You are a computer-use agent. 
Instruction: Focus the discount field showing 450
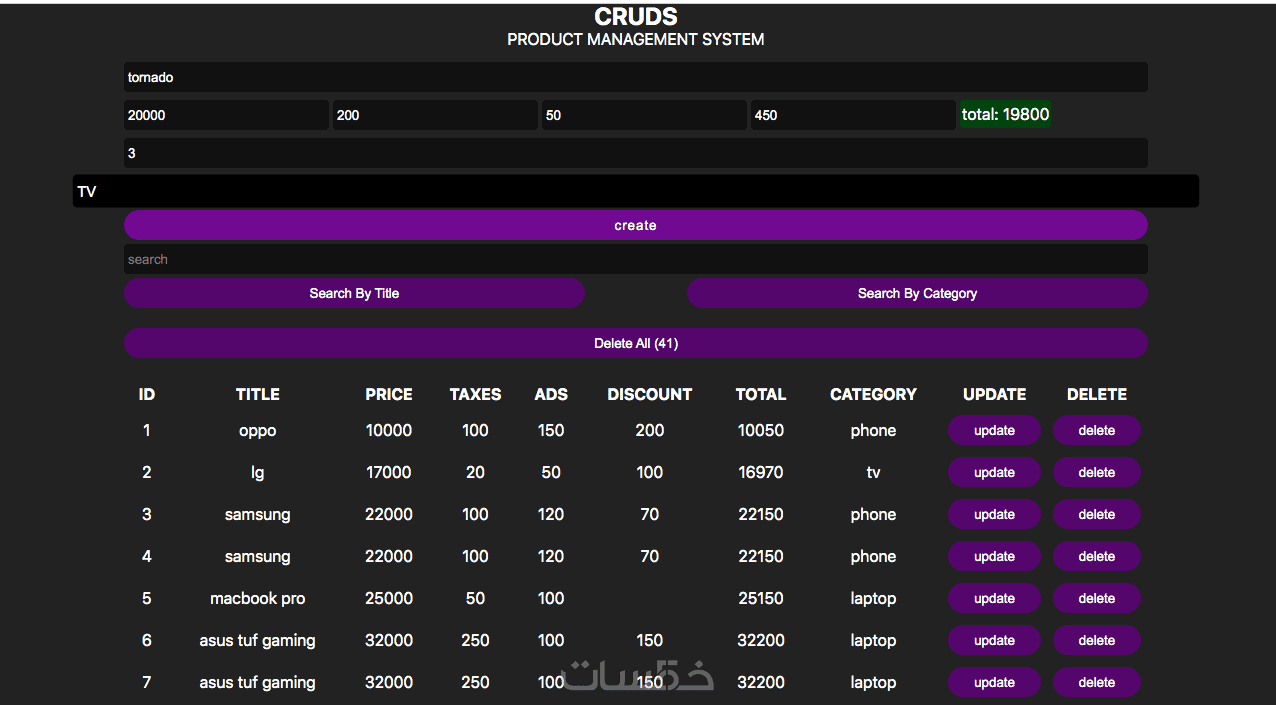click(x=853, y=115)
